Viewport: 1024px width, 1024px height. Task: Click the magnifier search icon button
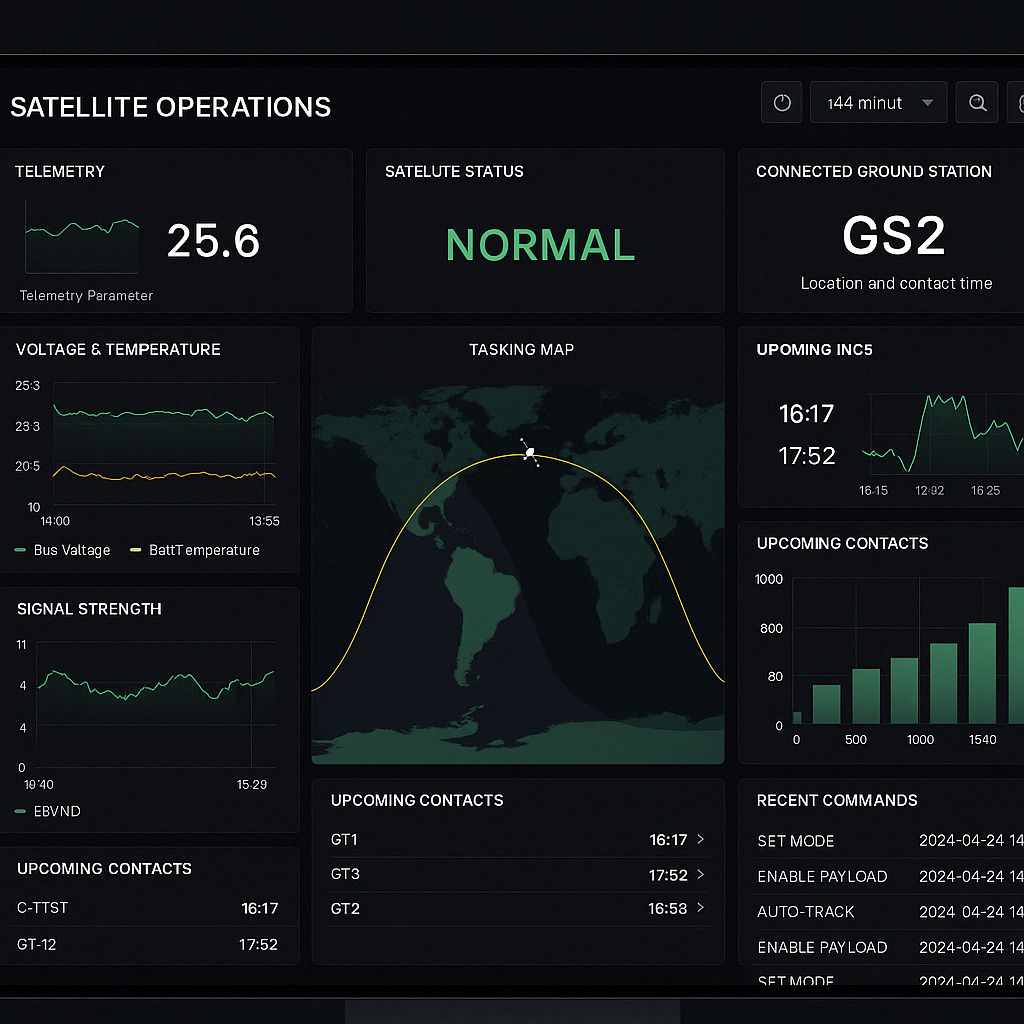pos(977,103)
